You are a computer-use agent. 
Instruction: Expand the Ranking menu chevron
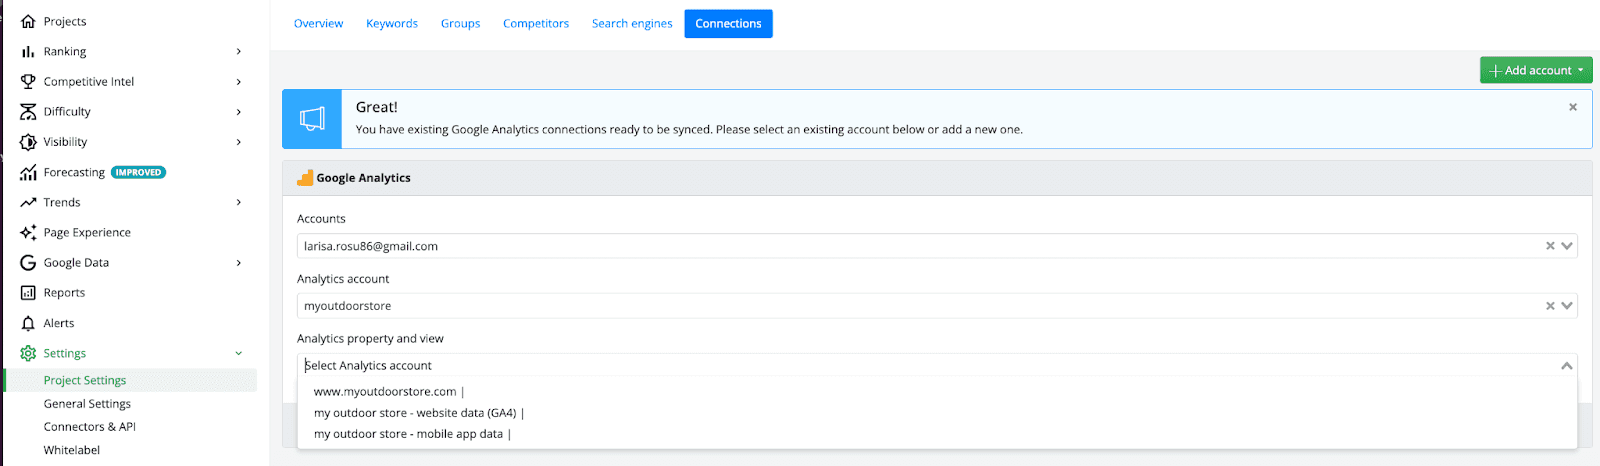239,51
